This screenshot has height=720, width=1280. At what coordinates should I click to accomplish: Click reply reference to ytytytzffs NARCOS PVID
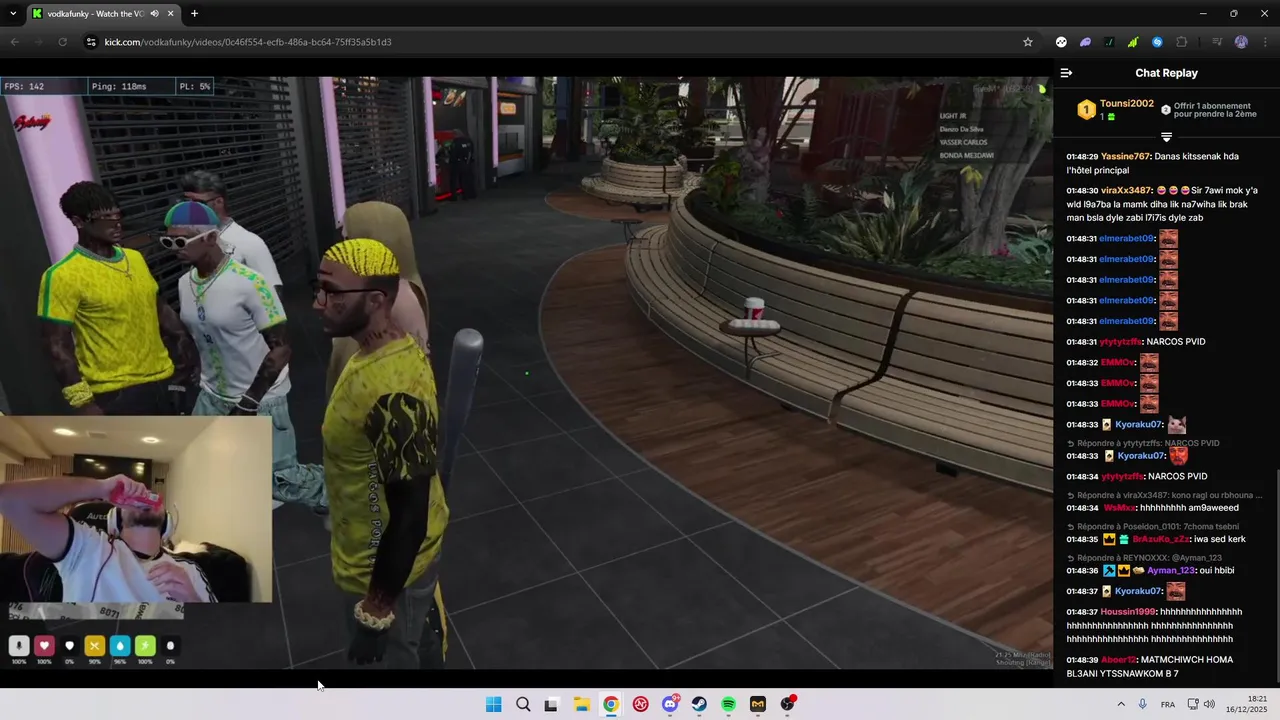coord(1143,443)
